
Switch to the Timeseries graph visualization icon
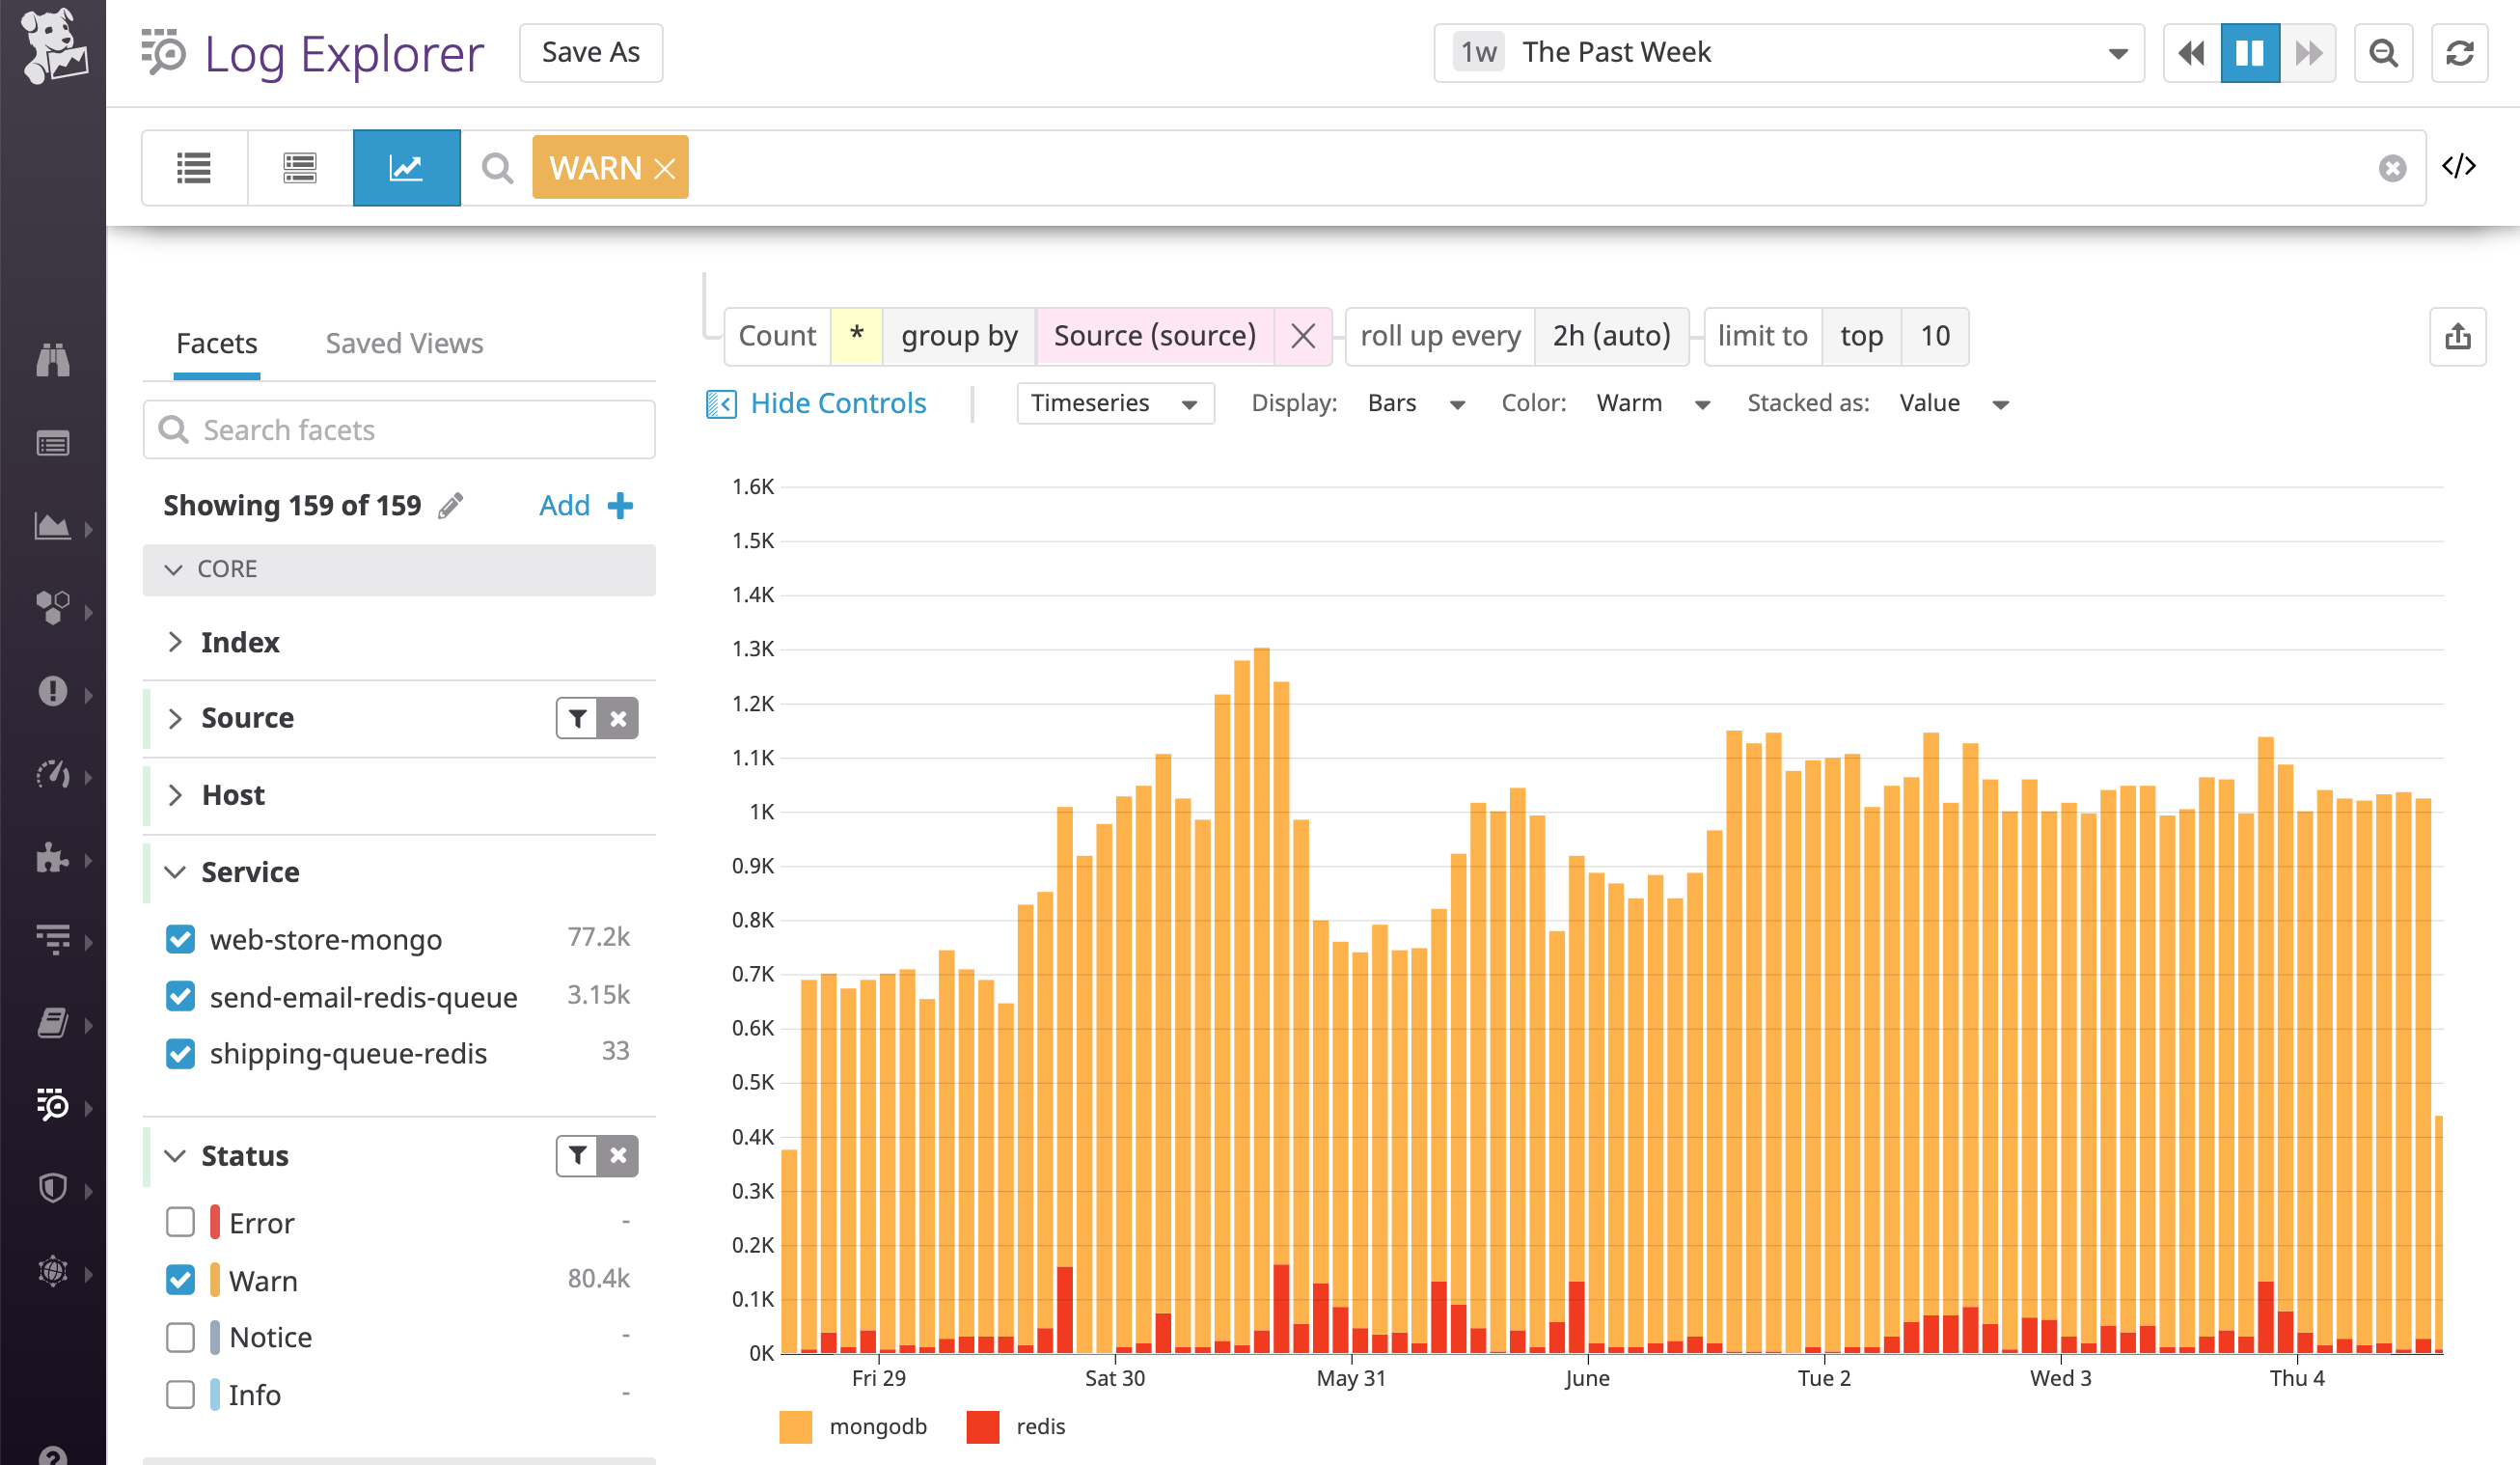[406, 167]
